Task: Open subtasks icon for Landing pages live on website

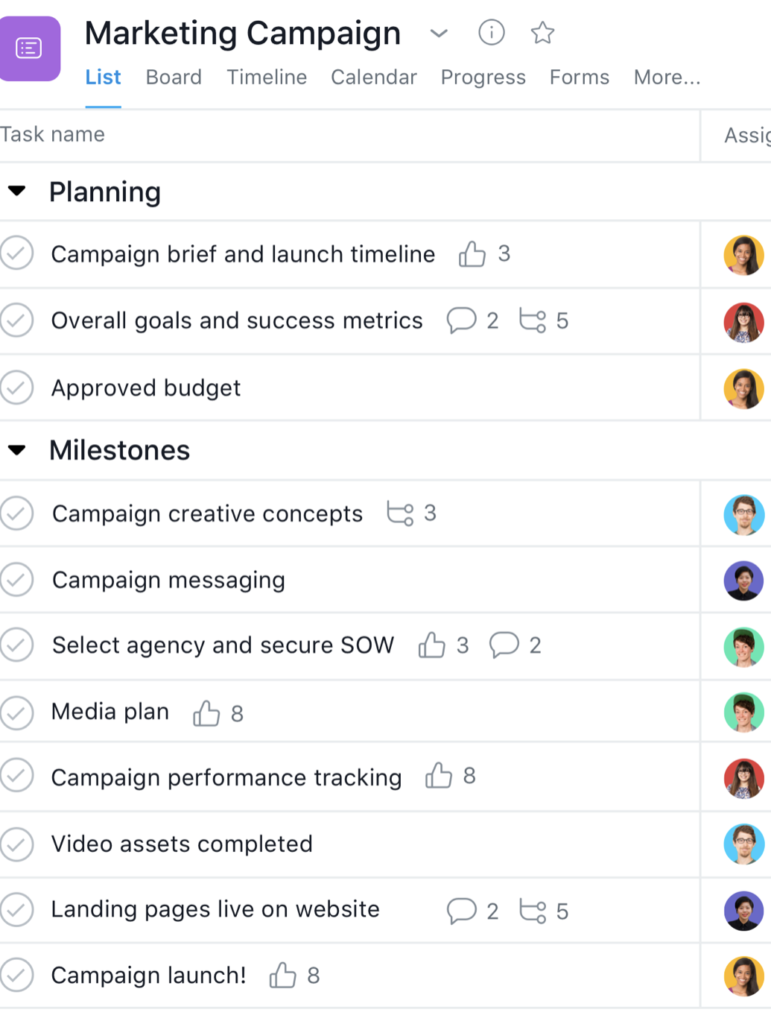Action: tap(533, 910)
